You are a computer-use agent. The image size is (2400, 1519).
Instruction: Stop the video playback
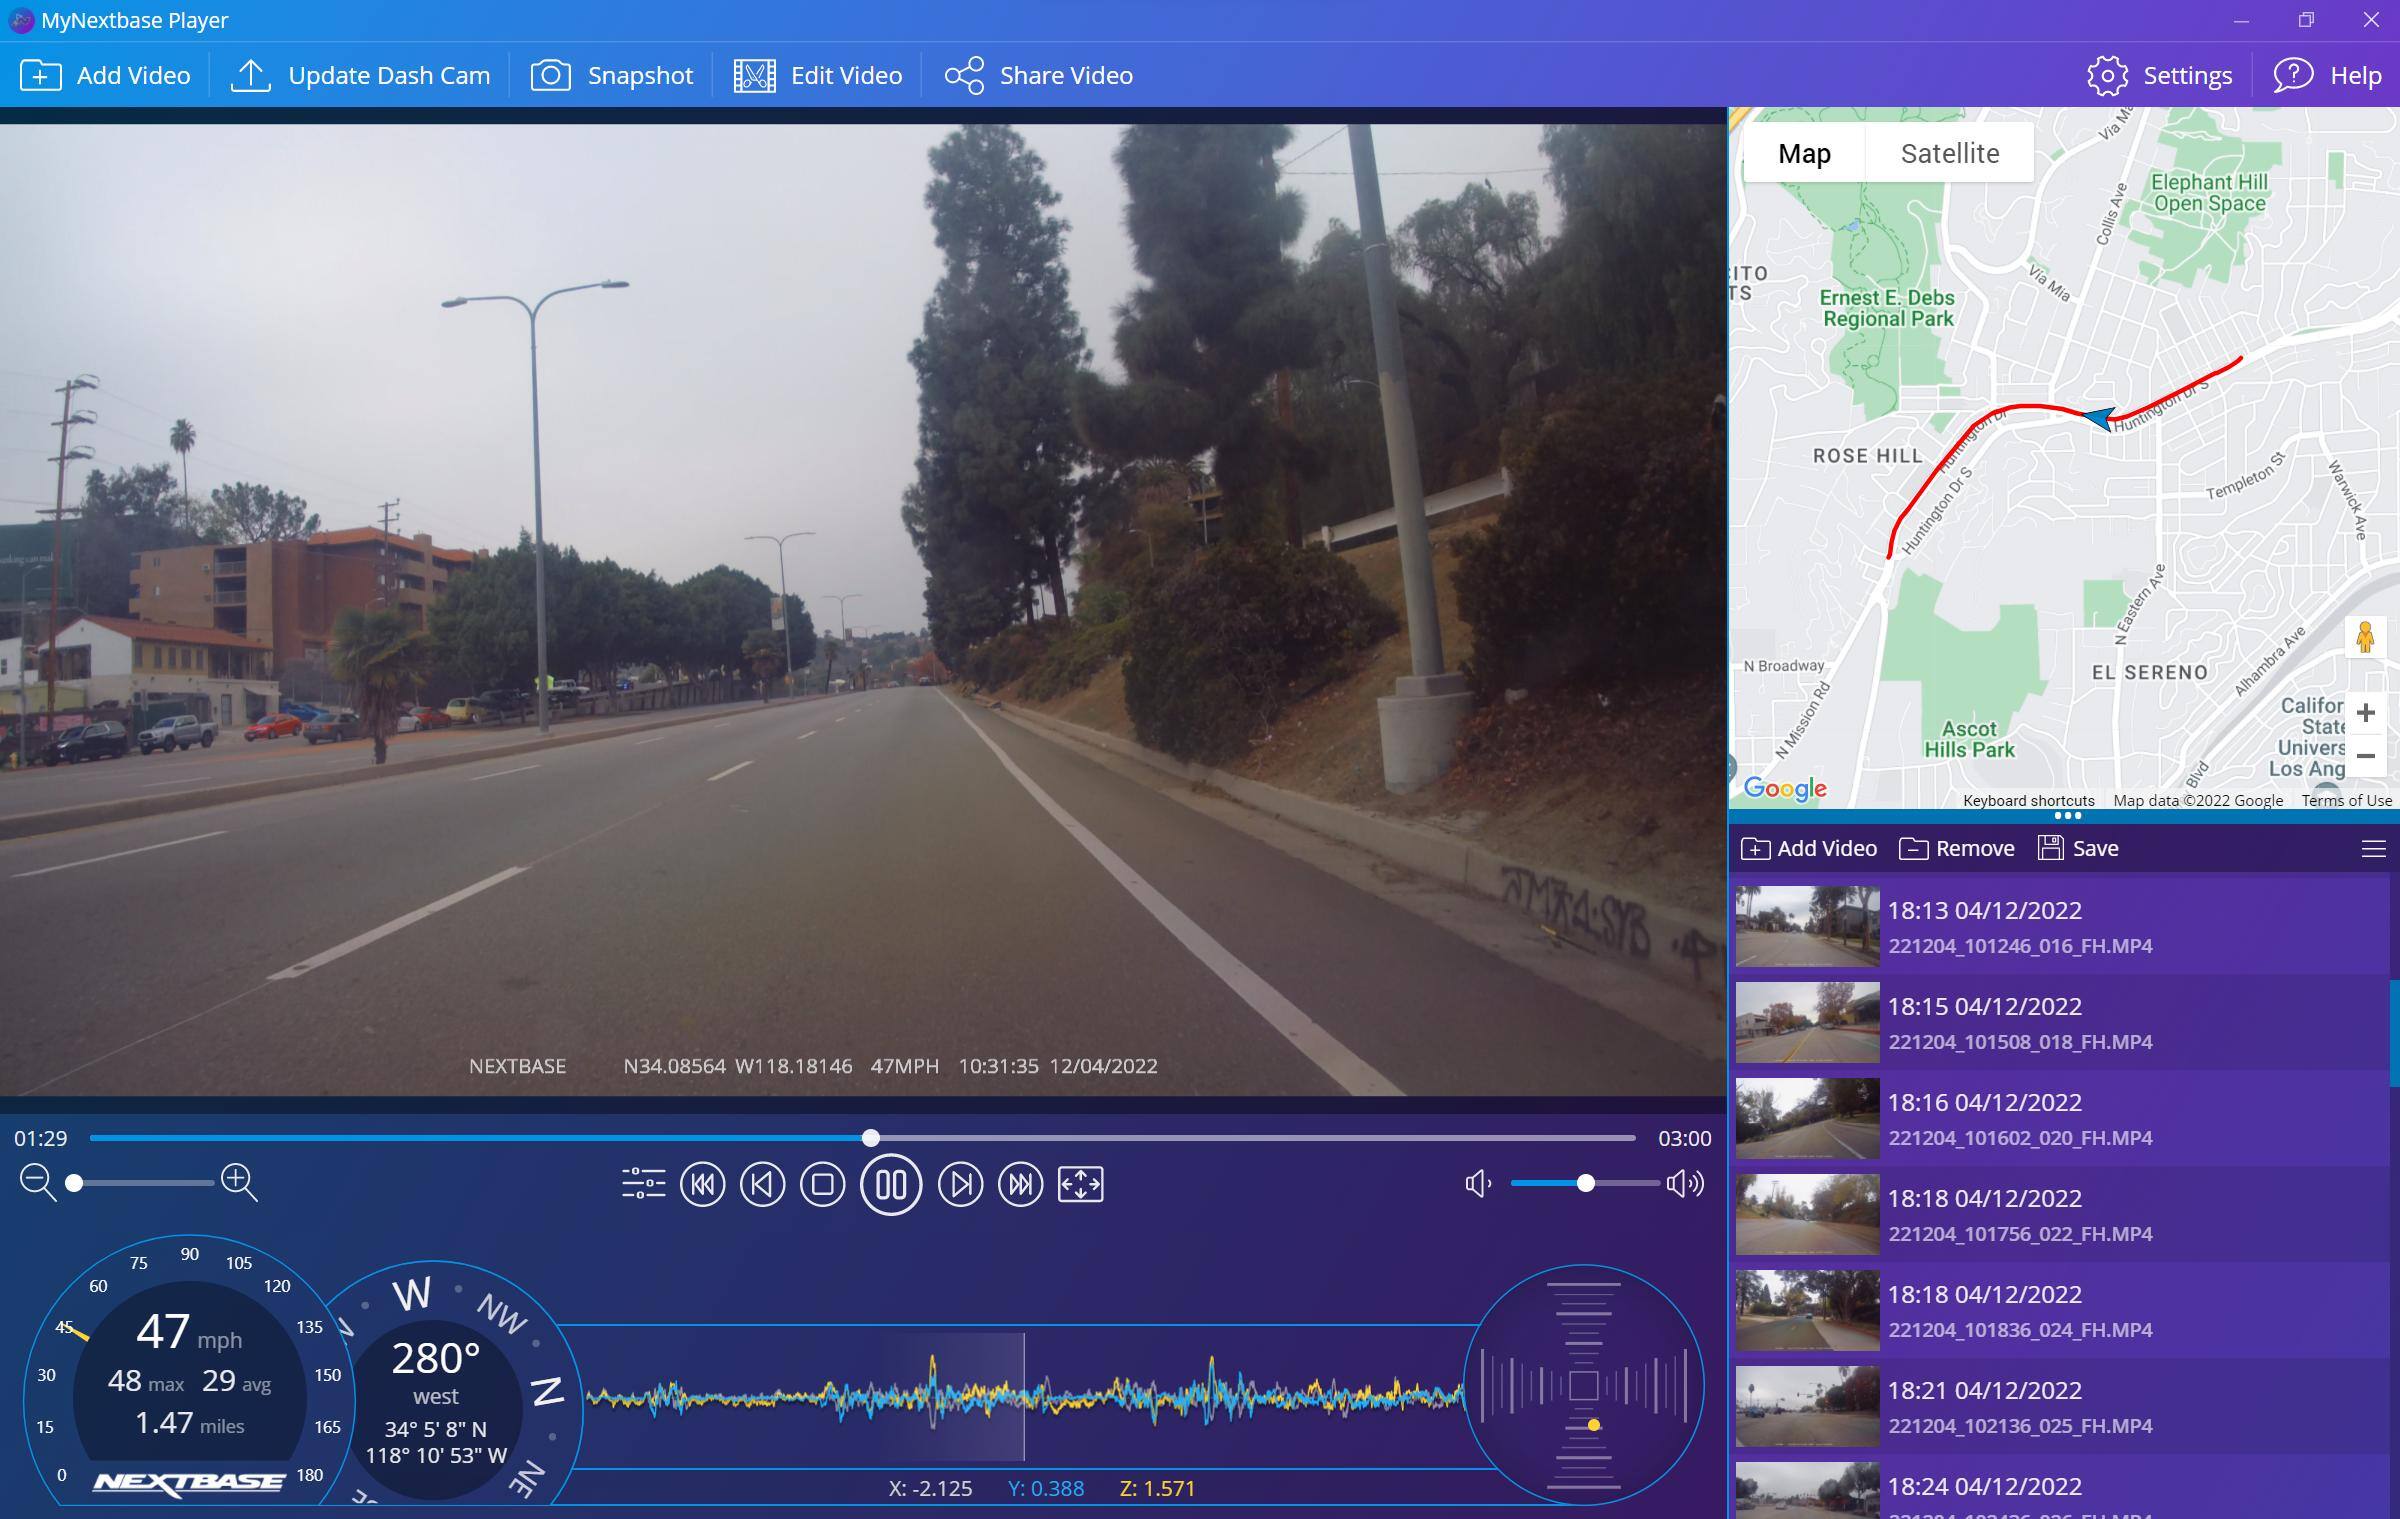pos(822,1184)
